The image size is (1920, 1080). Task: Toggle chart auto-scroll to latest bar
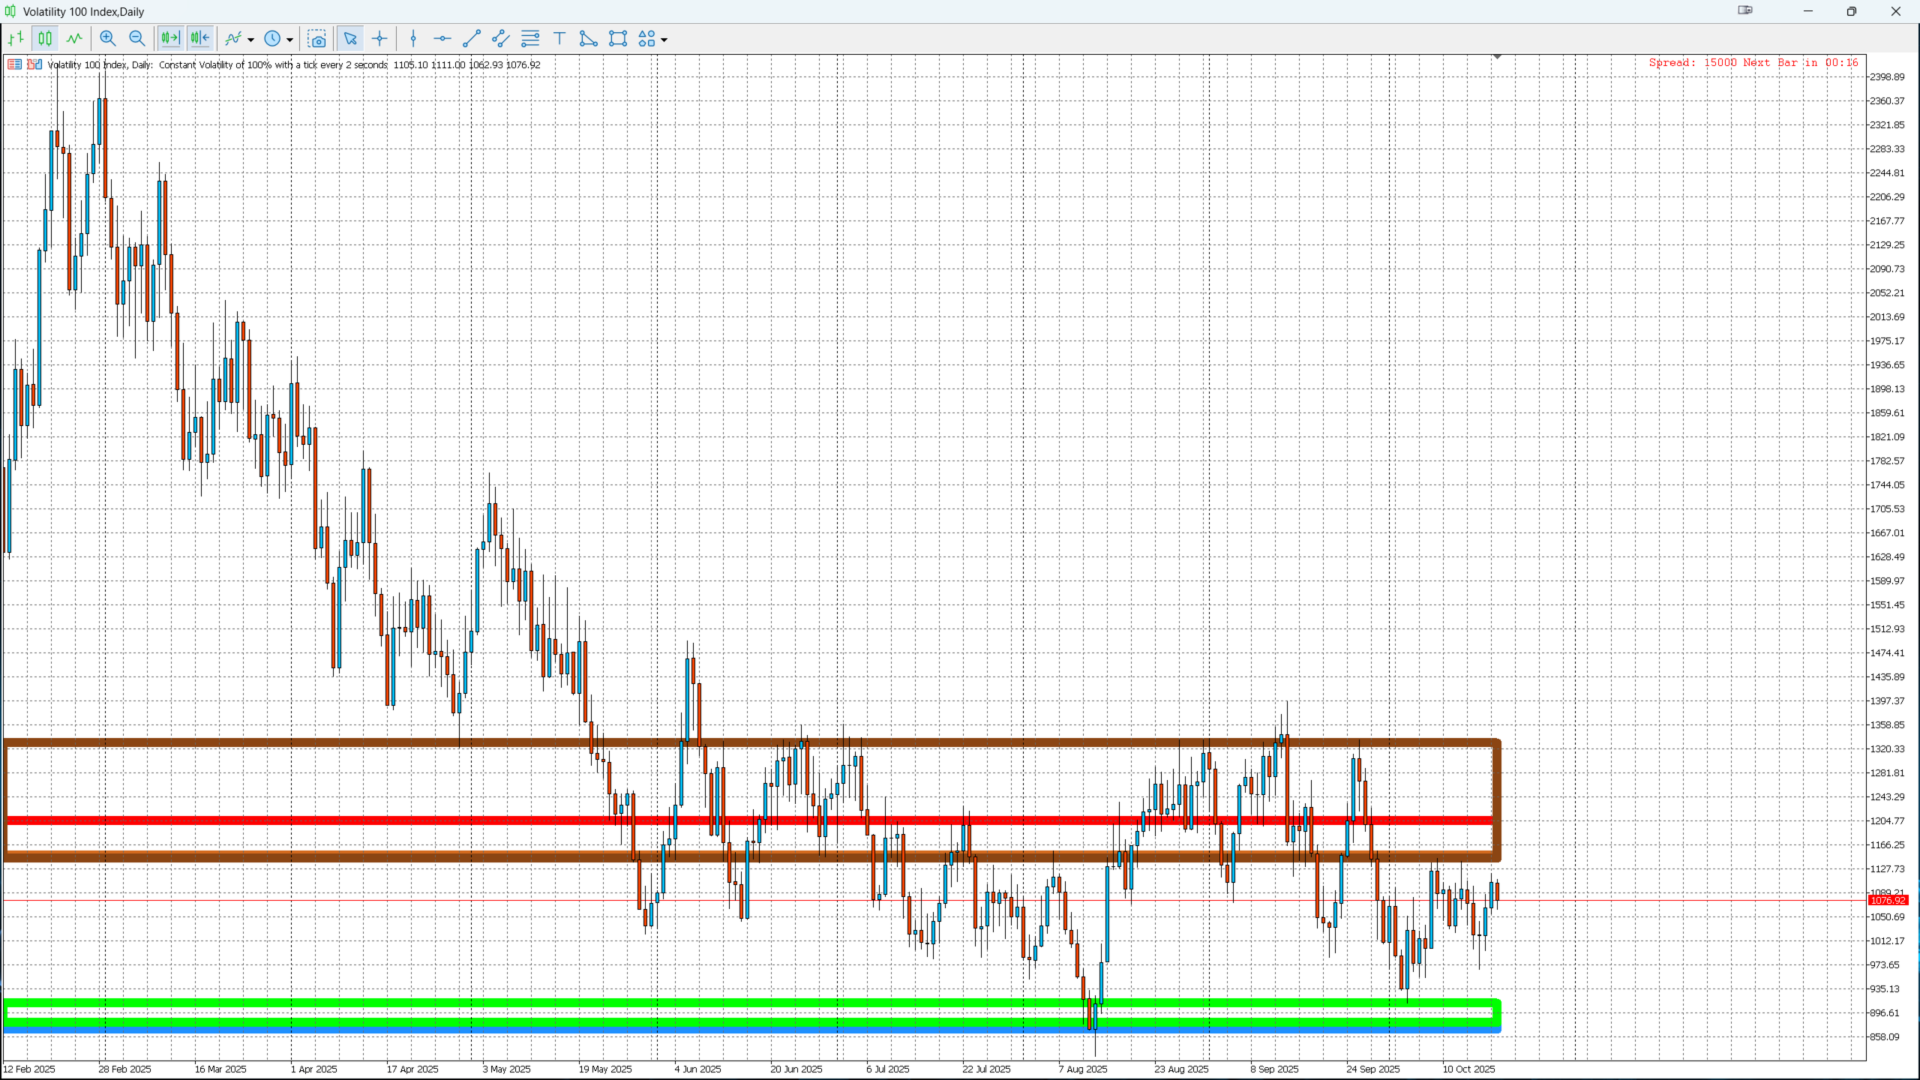(170, 39)
